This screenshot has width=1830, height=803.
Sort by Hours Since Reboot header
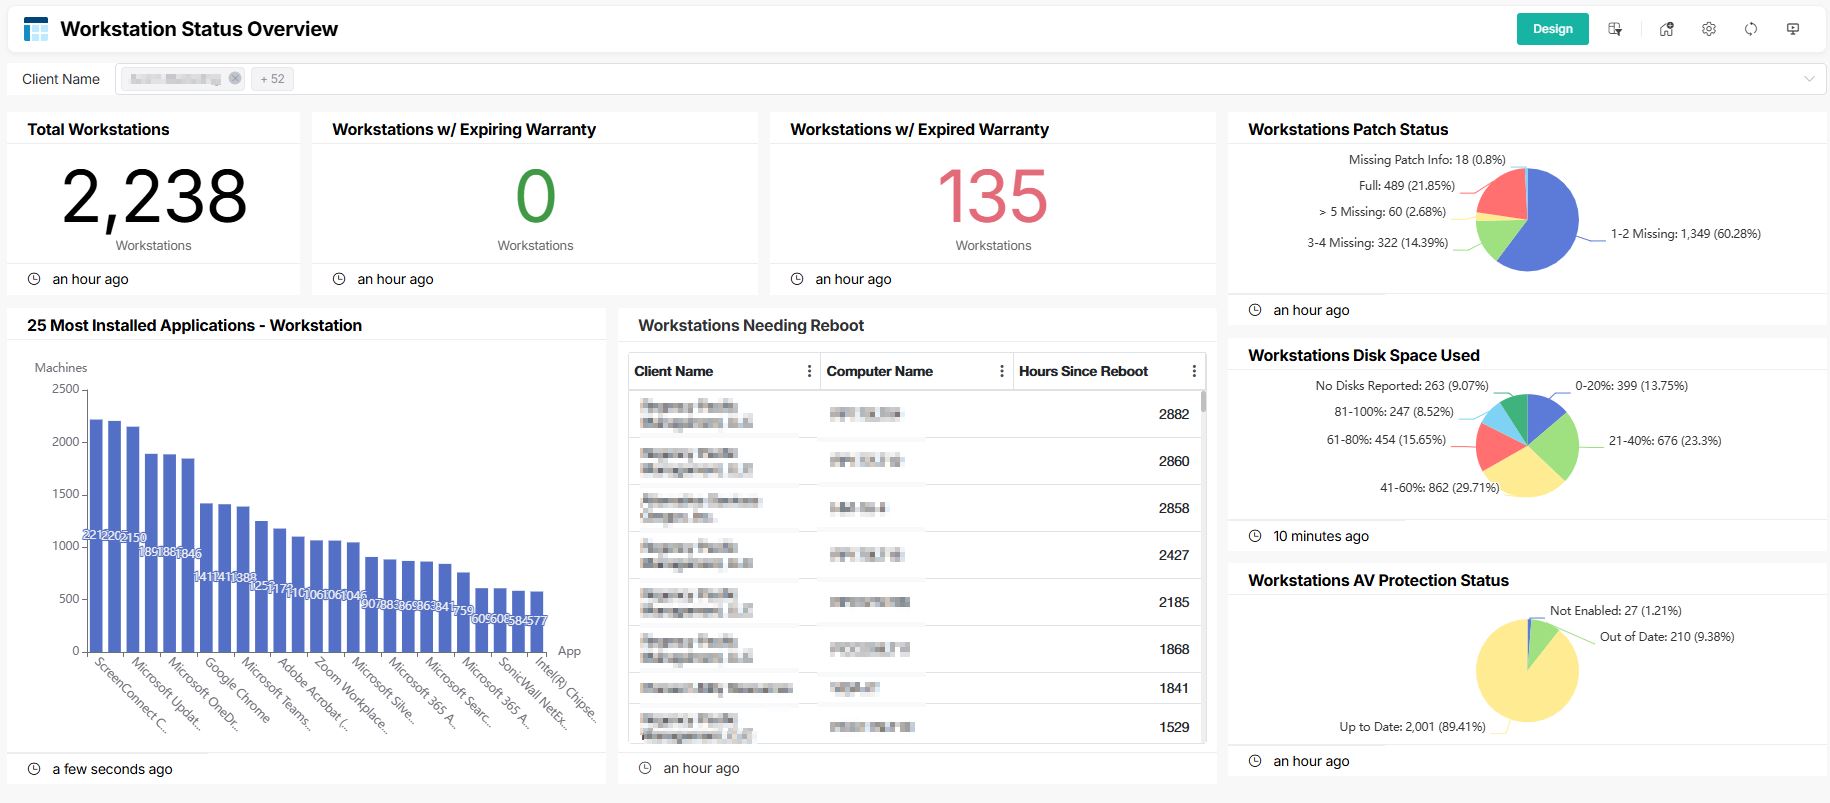pyautogui.click(x=1083, y=371)
